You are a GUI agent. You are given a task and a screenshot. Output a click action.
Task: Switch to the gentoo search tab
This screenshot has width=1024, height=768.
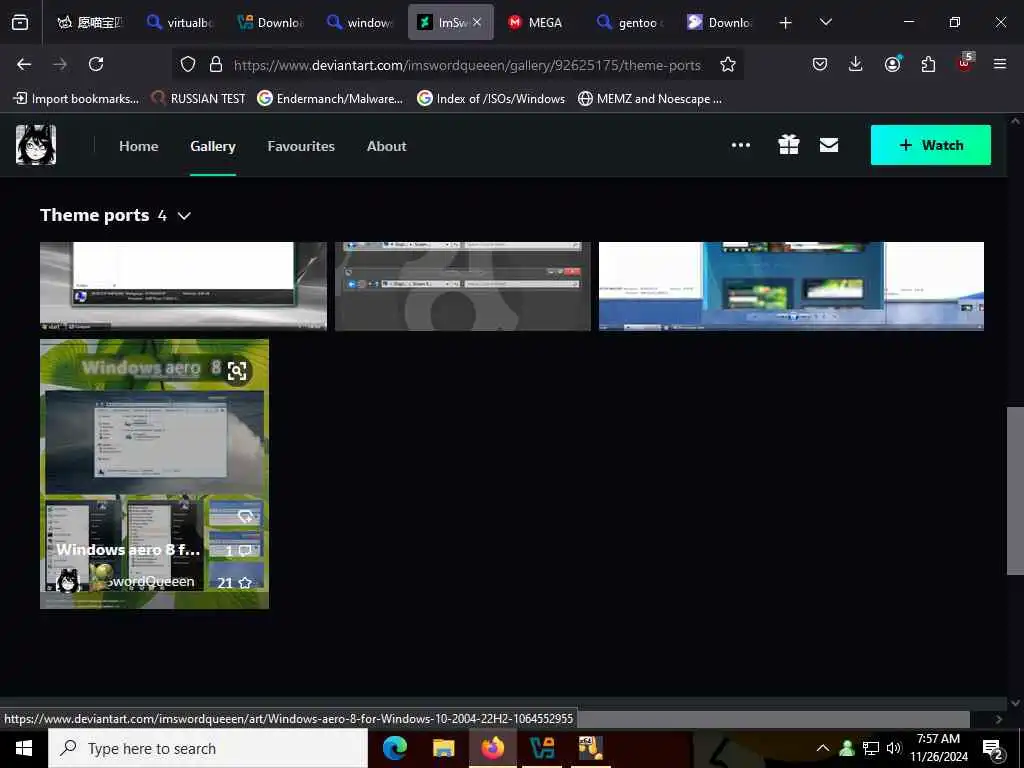tap(630, 23)
